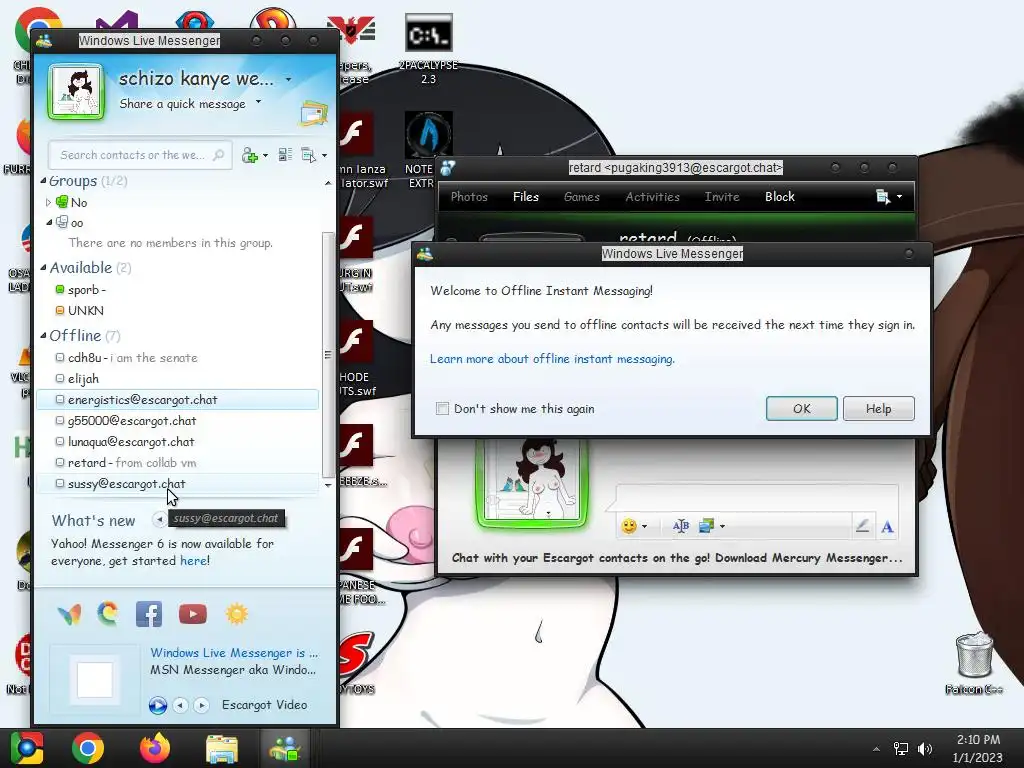Click the Firefox icon in taskbar
The width and height of the screenshot is (1024, 768).
(155, 748)
